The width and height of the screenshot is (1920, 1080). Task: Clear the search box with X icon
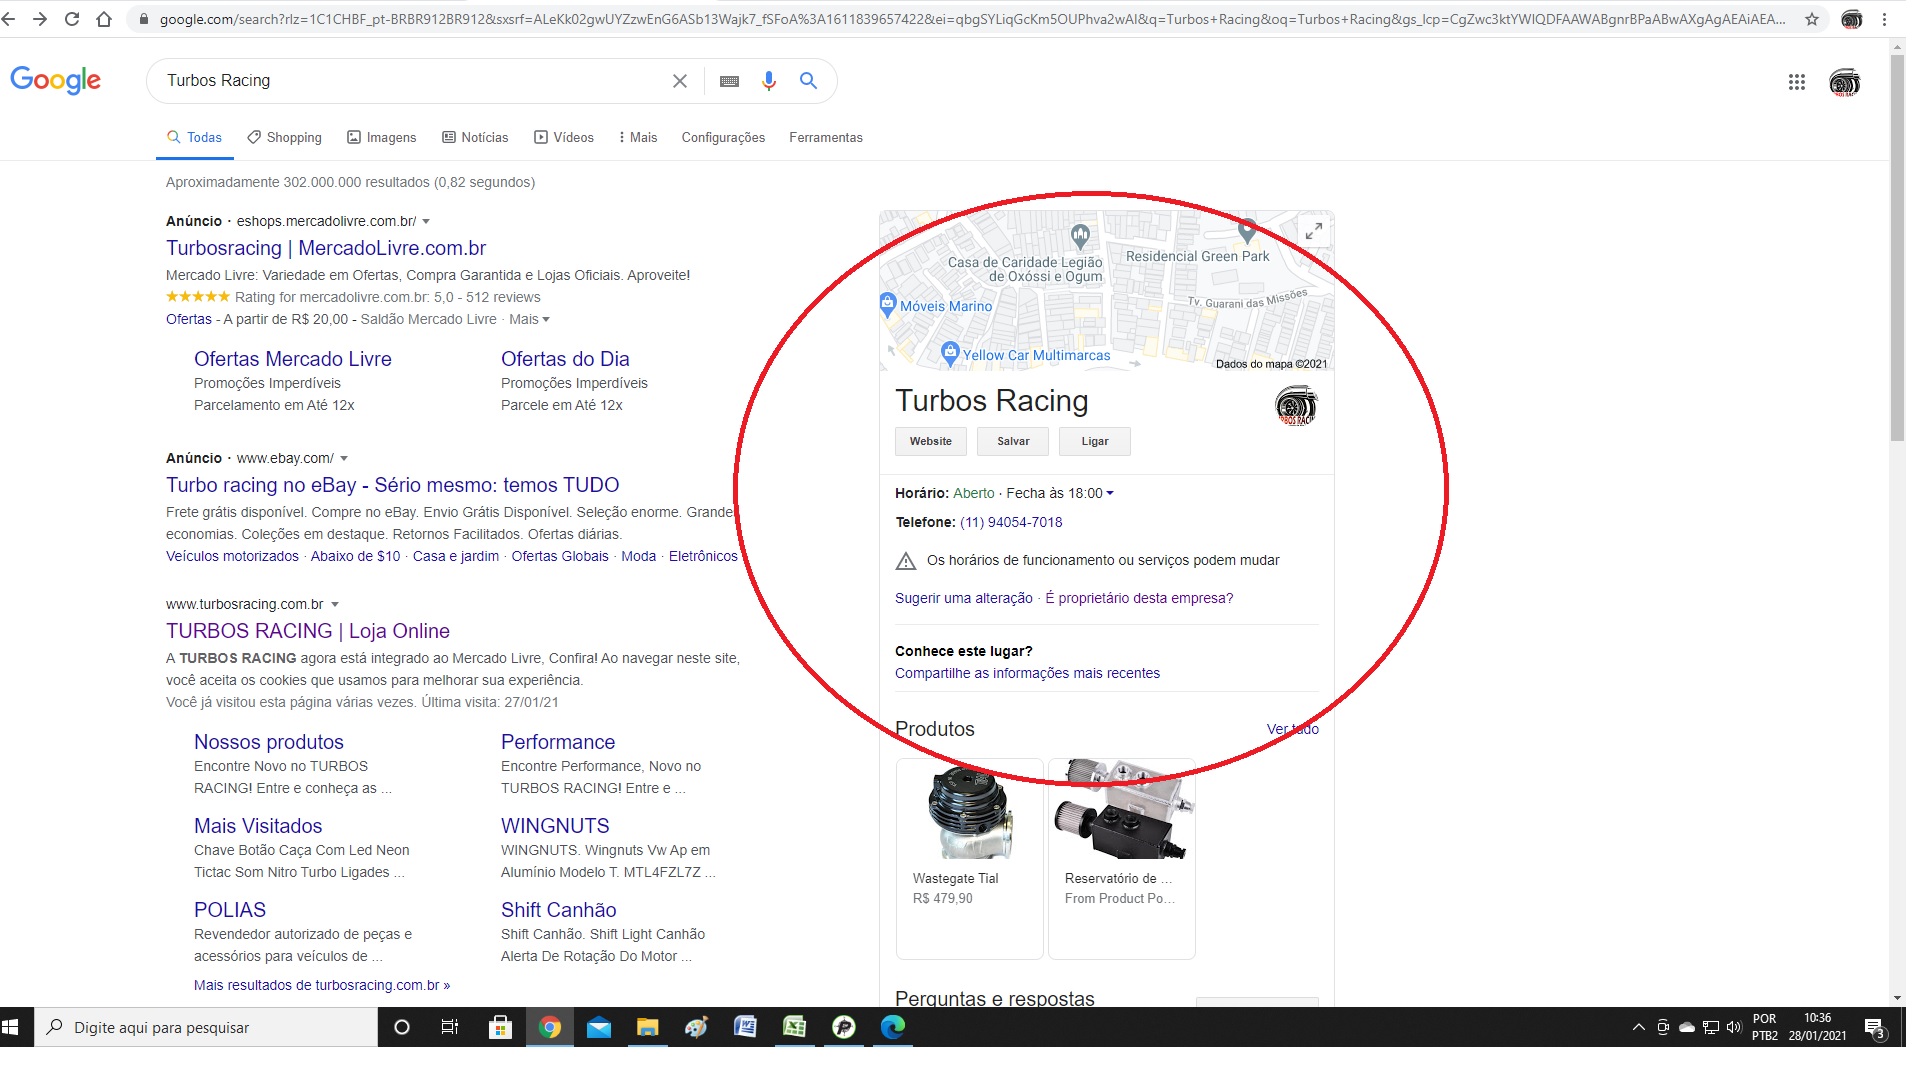click(x=680, y=81)
